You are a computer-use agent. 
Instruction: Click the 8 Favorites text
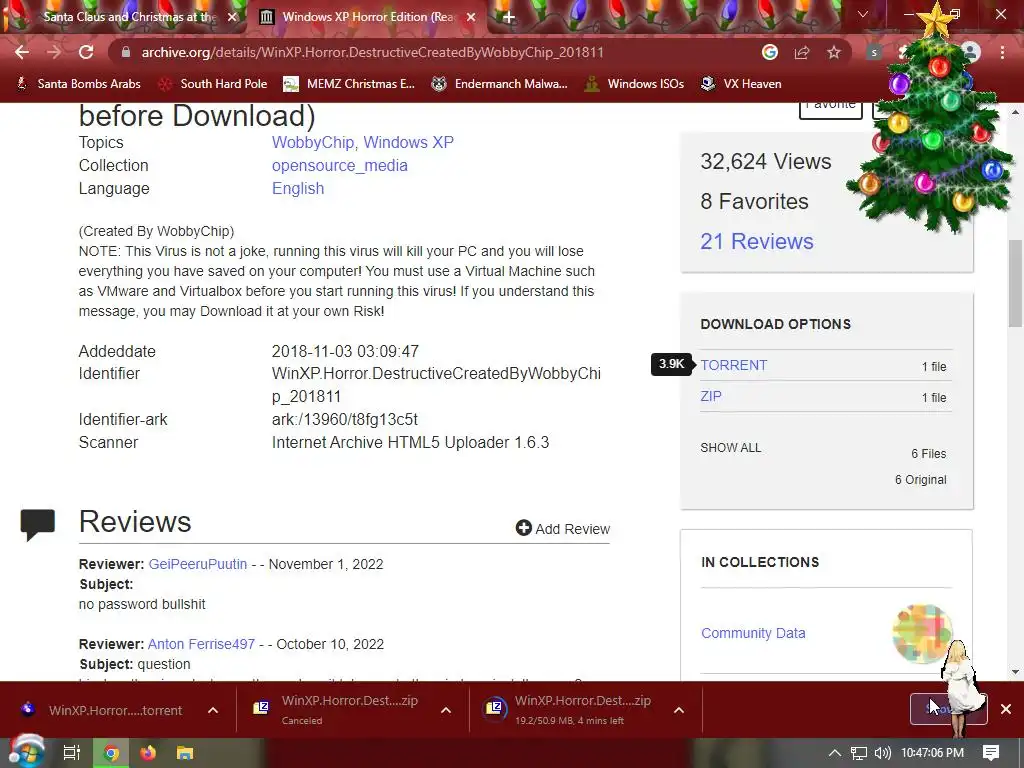pyautogui.click(x=754, y=201)
